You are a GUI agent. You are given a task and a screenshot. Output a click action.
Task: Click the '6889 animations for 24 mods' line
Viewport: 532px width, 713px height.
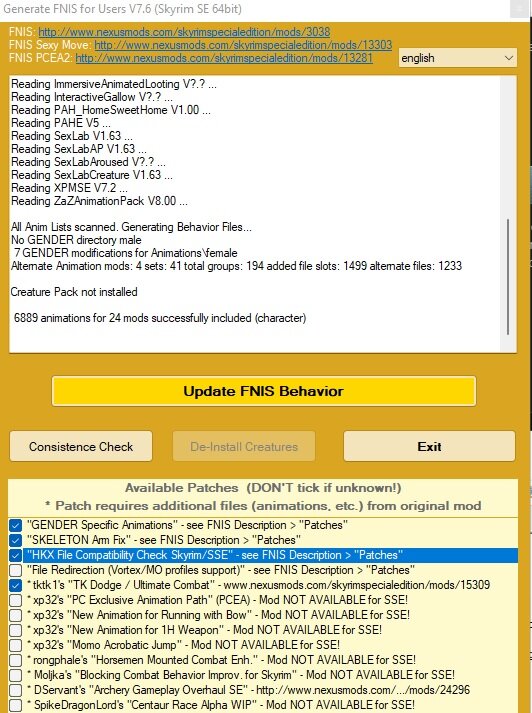click(x=160, y=318)
